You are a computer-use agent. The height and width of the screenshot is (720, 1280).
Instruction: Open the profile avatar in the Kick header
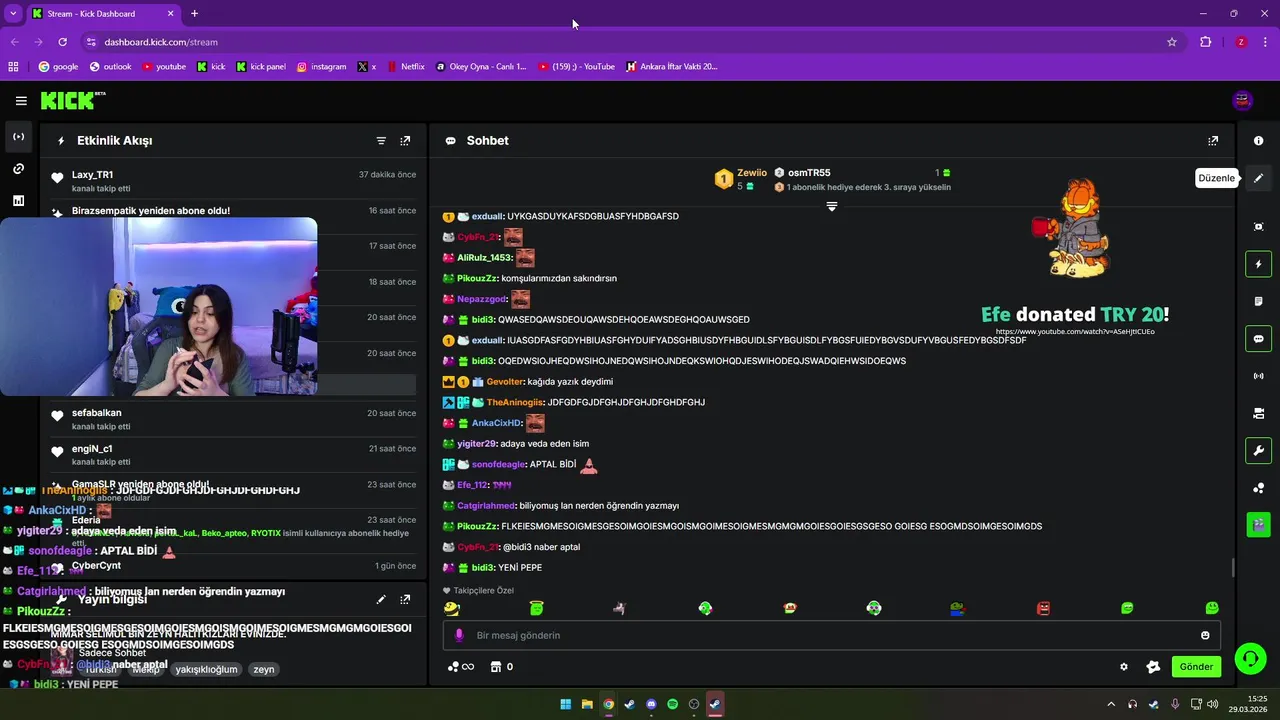click(1242, 100)
